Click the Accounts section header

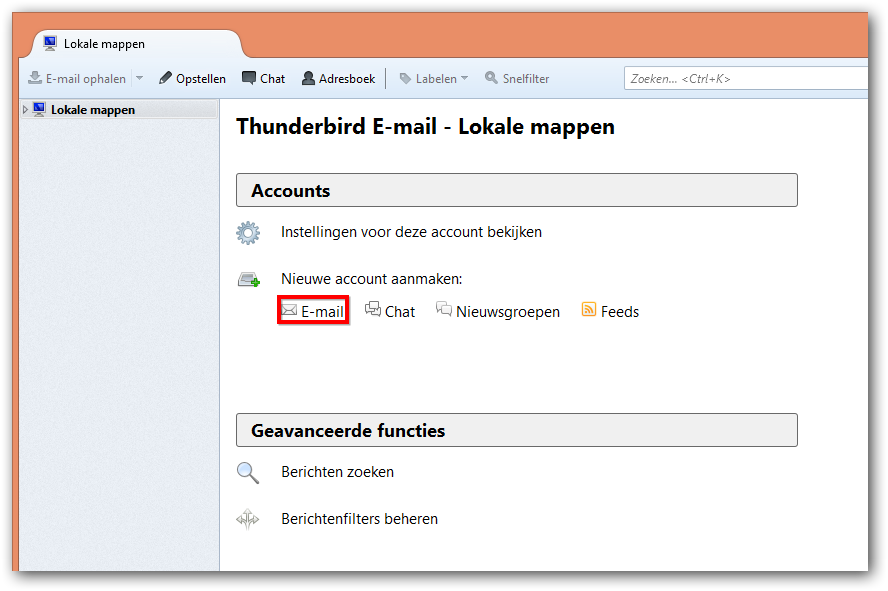pyautogui.click(x=516, y=190)
